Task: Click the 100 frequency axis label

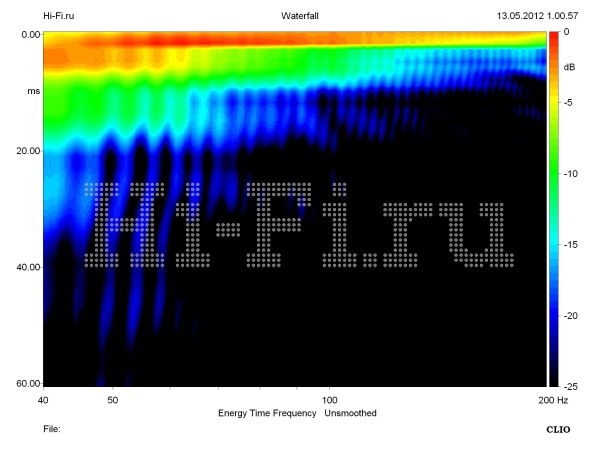Action: [x=329, y=400]
